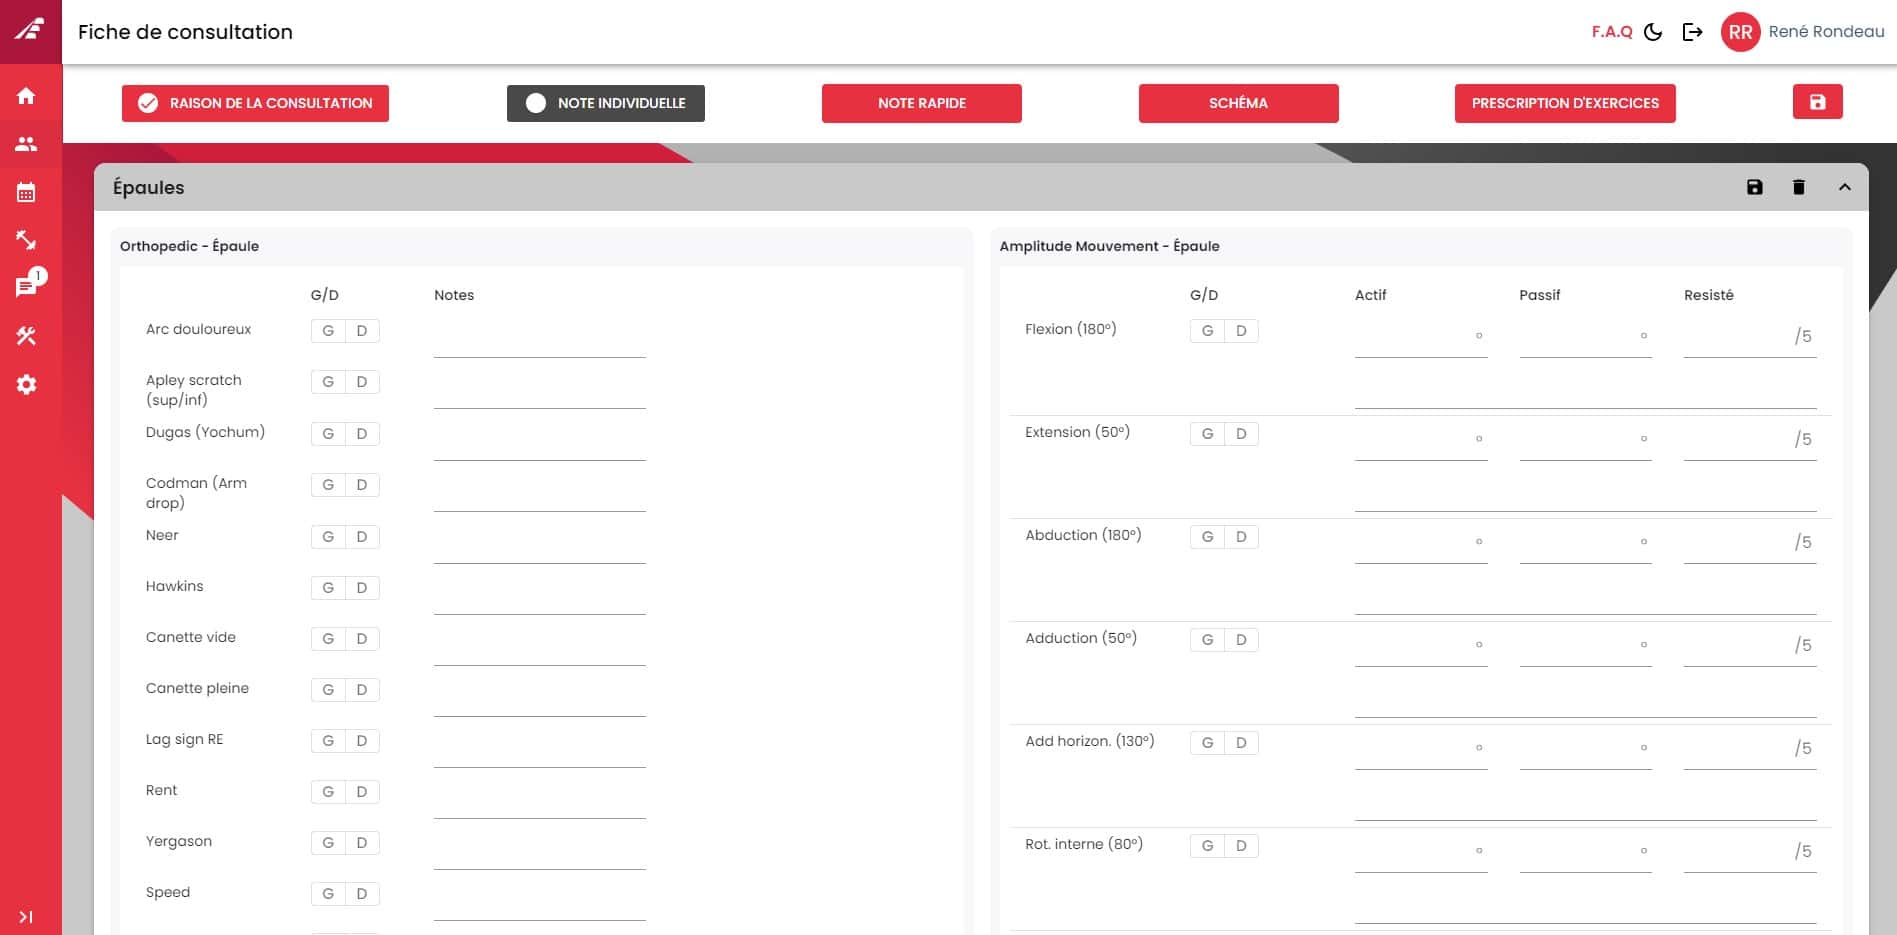Image resolution: width=1897 pixels, height=935 pixels.
Task: Delete the Épaules section with trash icon
Action: 1799,187
